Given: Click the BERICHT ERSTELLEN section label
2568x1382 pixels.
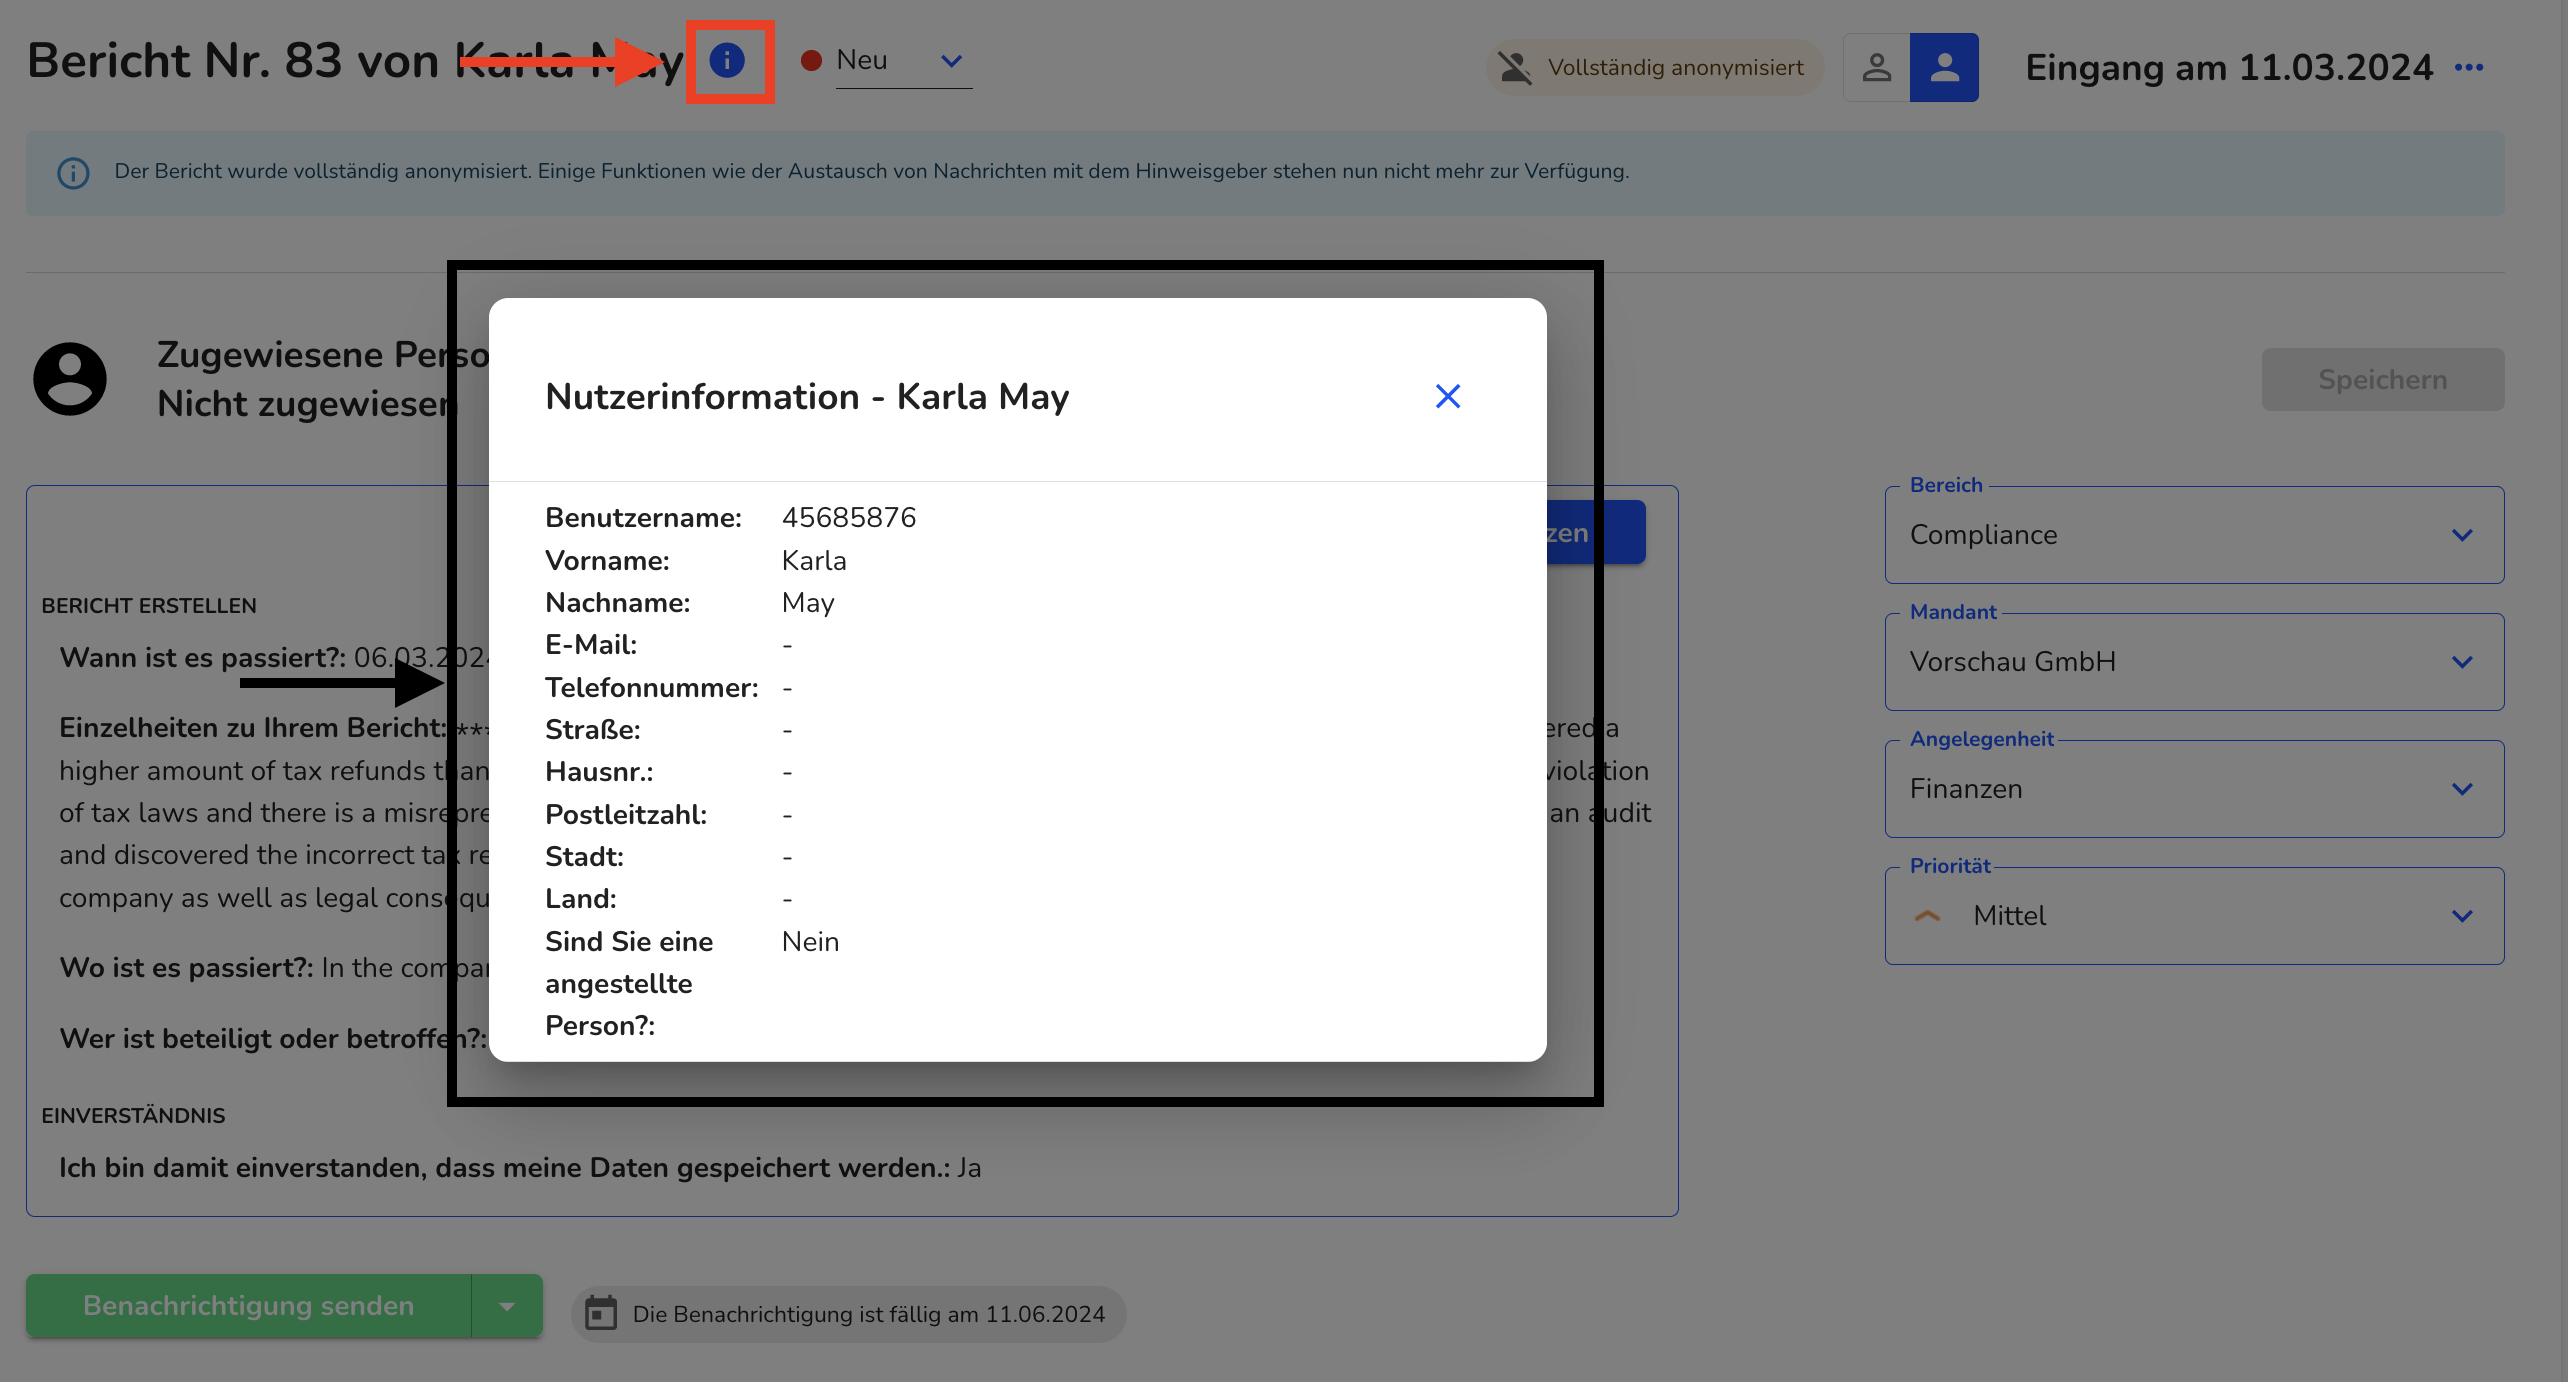Looking at the screenshot, I should [x=149, y=606].
